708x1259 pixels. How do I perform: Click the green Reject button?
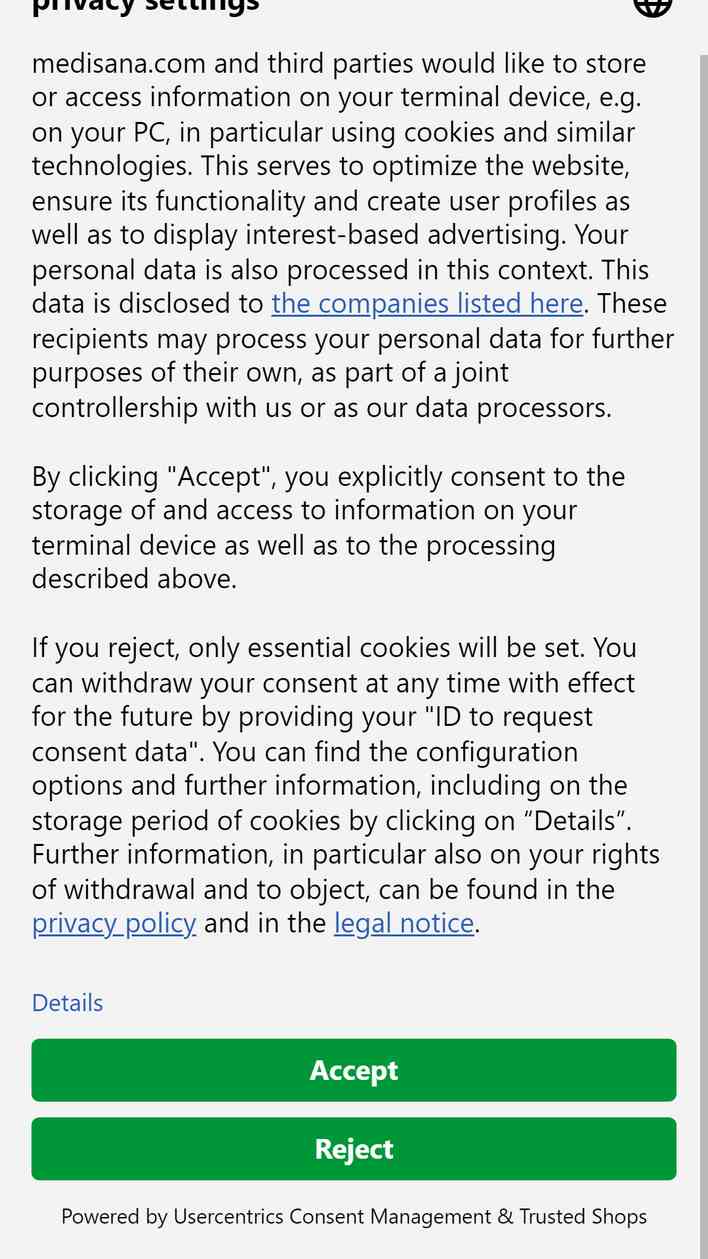(x=354, y=1149)
